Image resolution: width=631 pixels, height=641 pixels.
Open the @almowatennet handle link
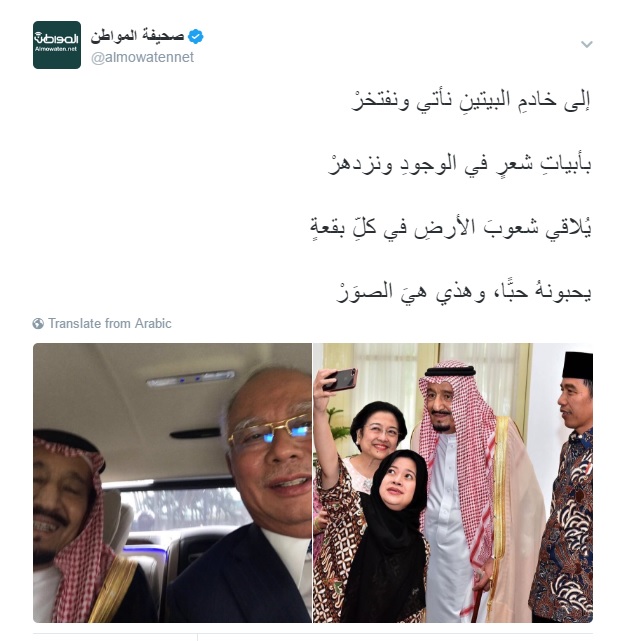(x=142, y=57)
